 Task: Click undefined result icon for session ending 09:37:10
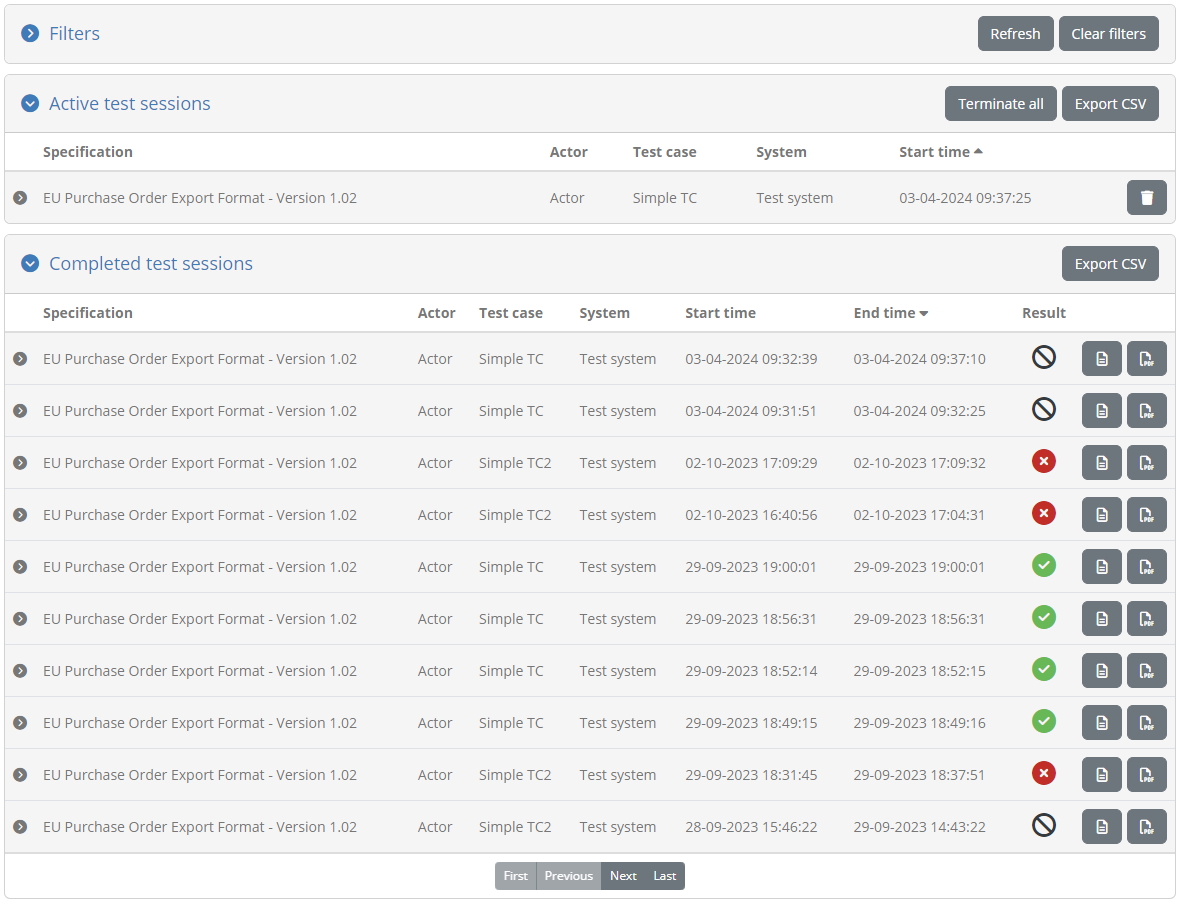[x=1043, y=358]
